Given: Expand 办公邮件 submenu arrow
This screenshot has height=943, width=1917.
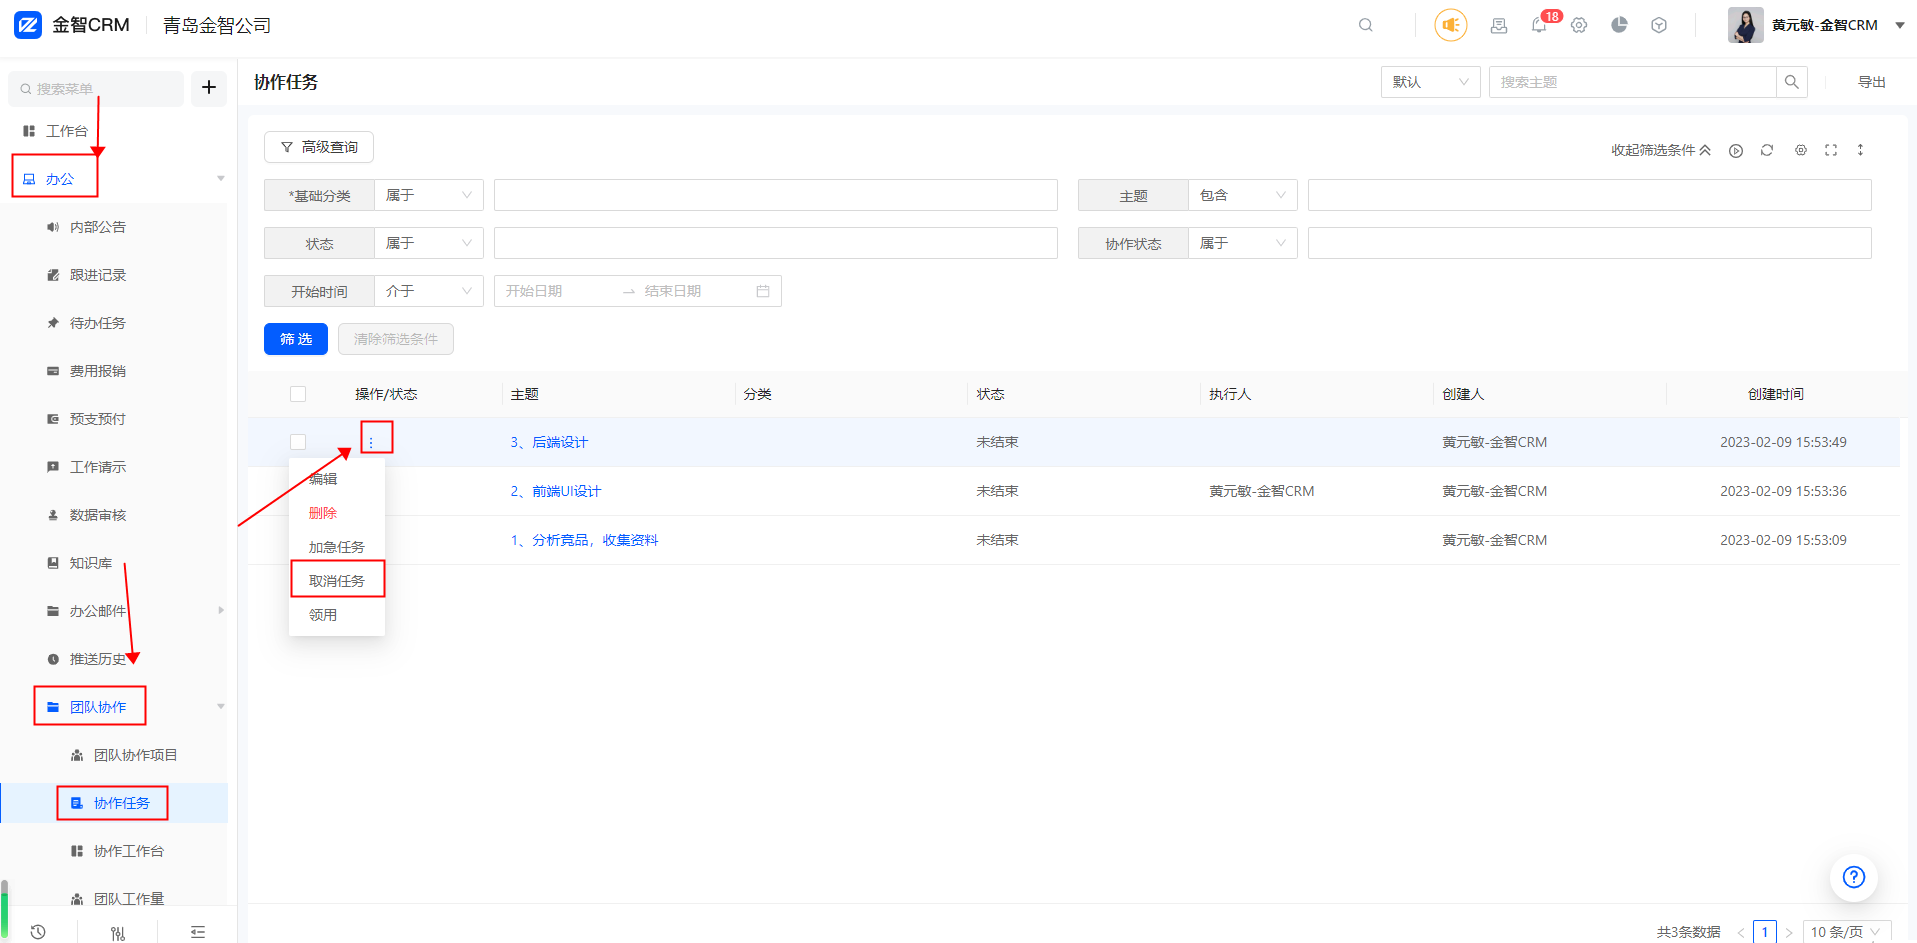Looking at the screenshot, I should (x=221, y=610).
